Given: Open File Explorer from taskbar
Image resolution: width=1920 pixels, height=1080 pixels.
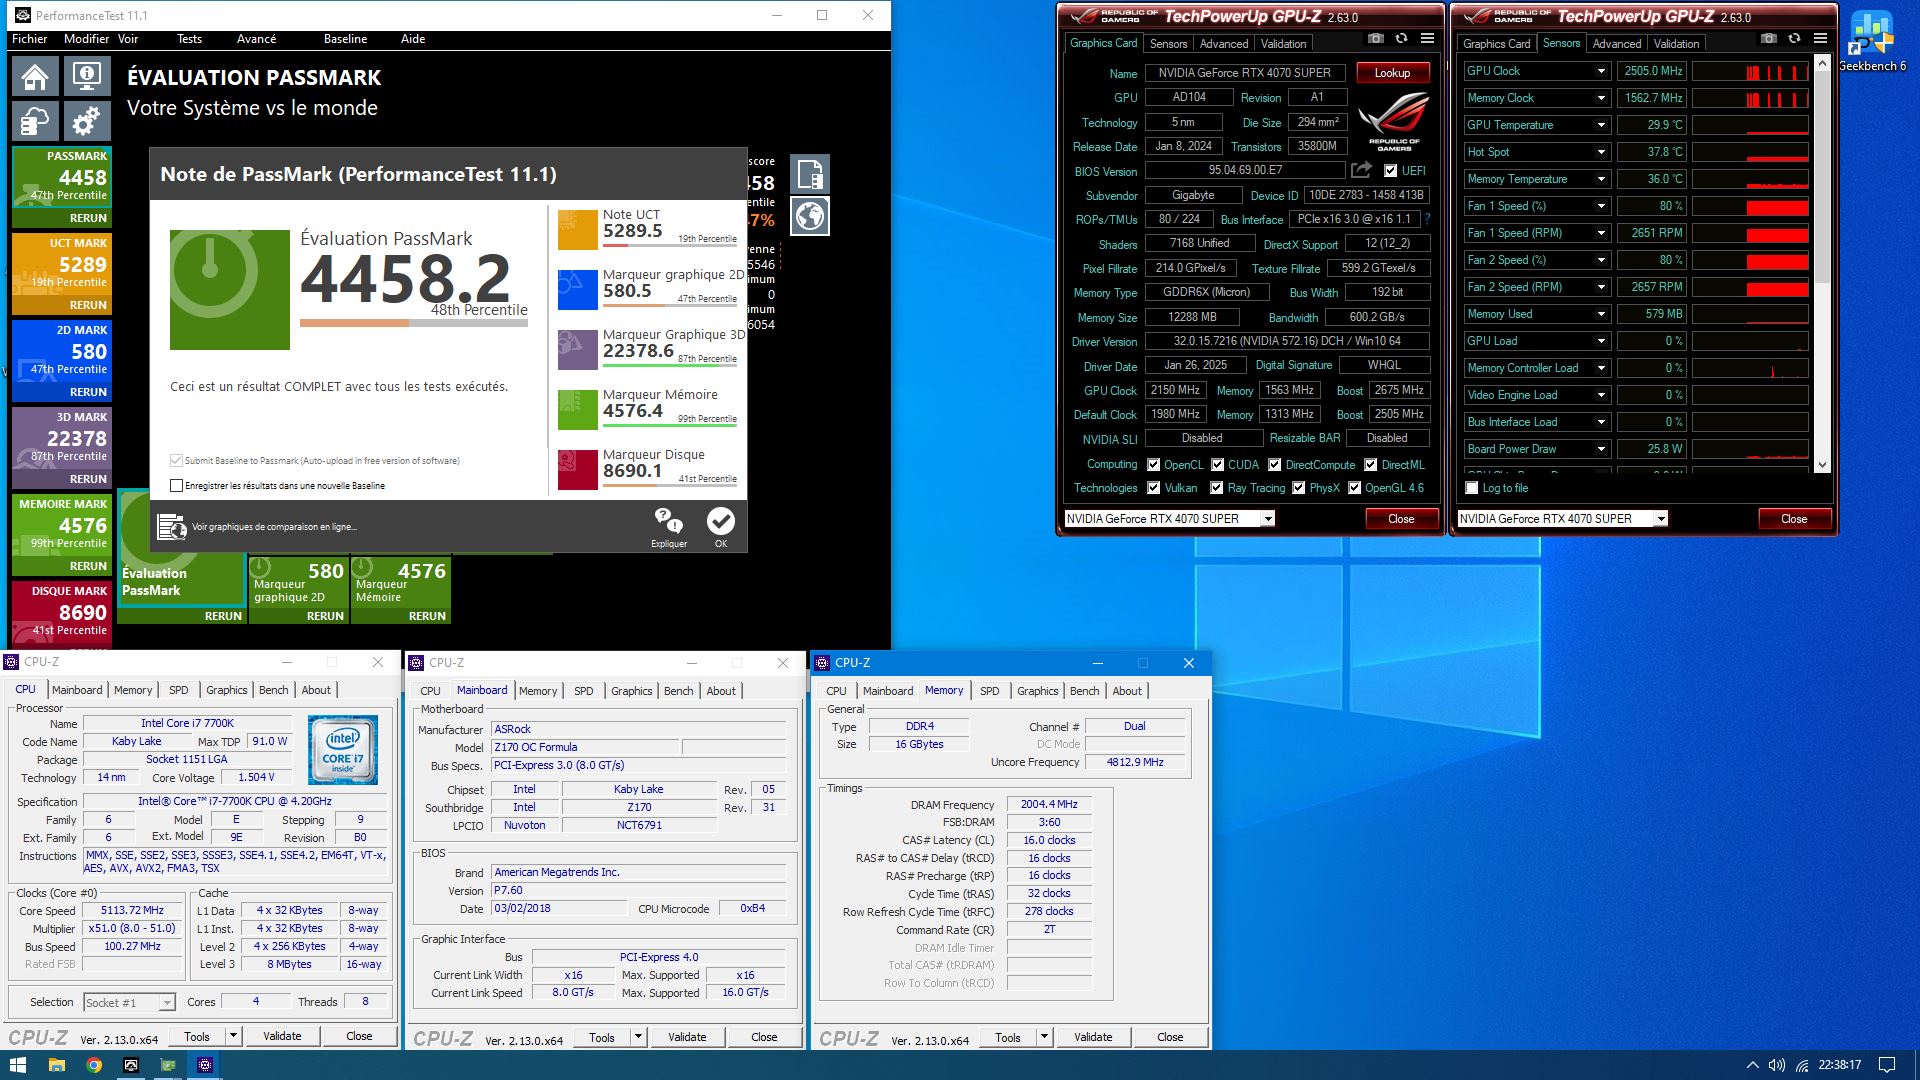Looking at the screenshot, I should tap(56, 1065).
